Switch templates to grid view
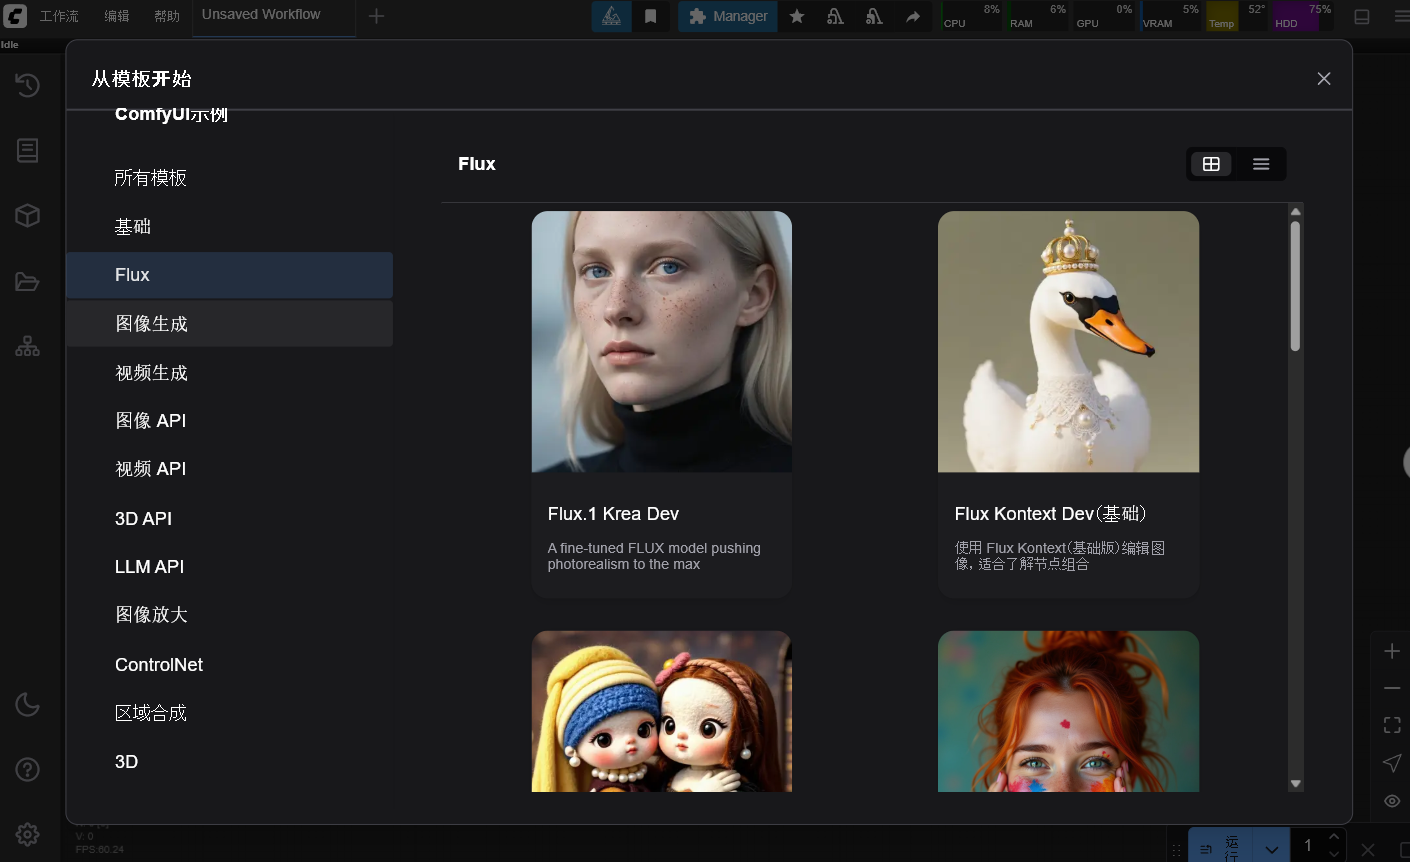The height and width of the screenshot is (862, 1410). click(1211, 164)
